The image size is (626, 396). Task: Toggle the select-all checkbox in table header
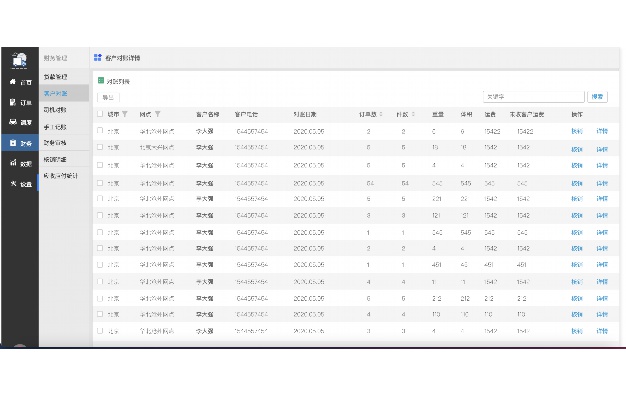point(100,114)
